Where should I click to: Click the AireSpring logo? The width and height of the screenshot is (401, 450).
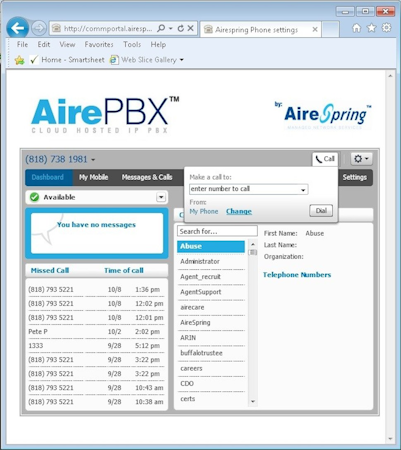point(323,115)
